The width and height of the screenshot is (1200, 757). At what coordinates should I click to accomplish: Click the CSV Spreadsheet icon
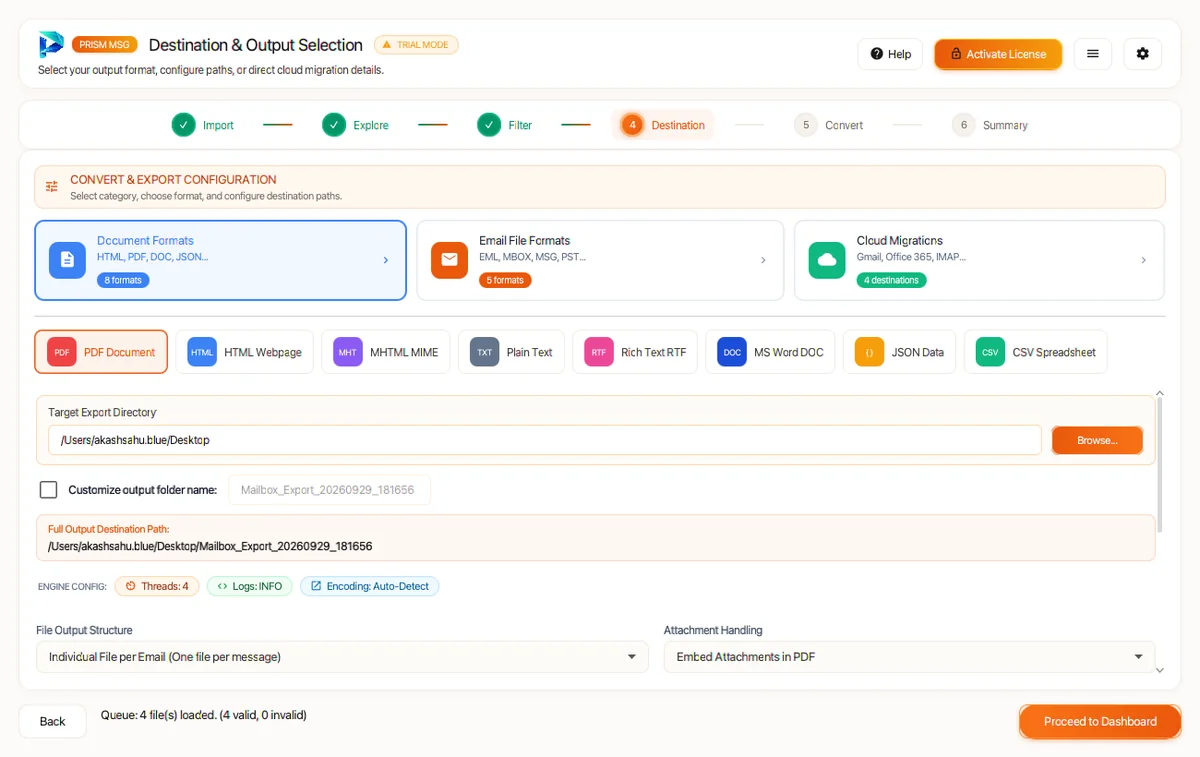tap(990, 352)
